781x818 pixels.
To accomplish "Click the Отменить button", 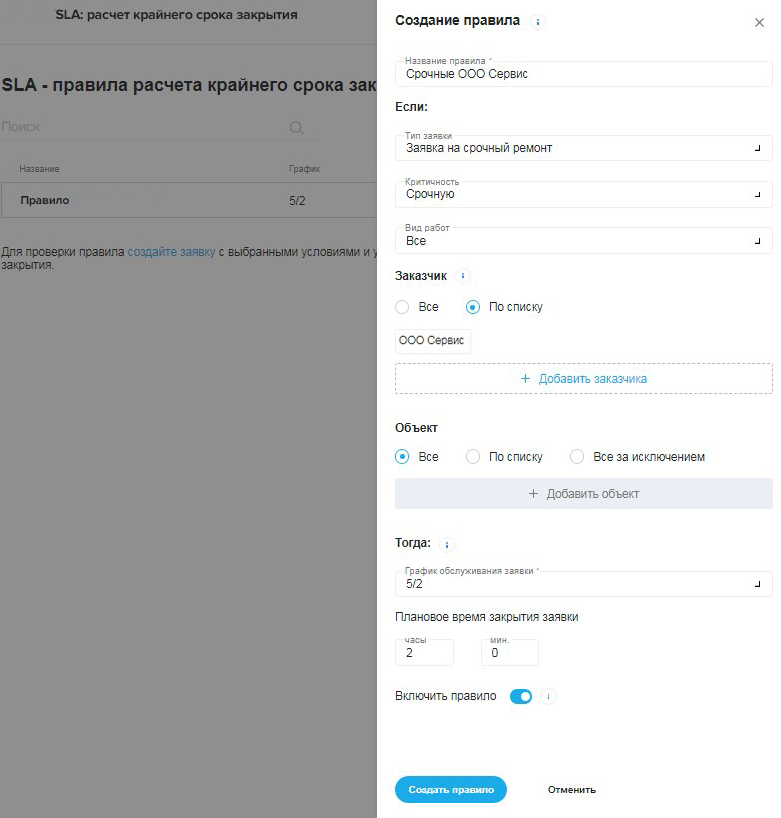I will click(572, 790).
